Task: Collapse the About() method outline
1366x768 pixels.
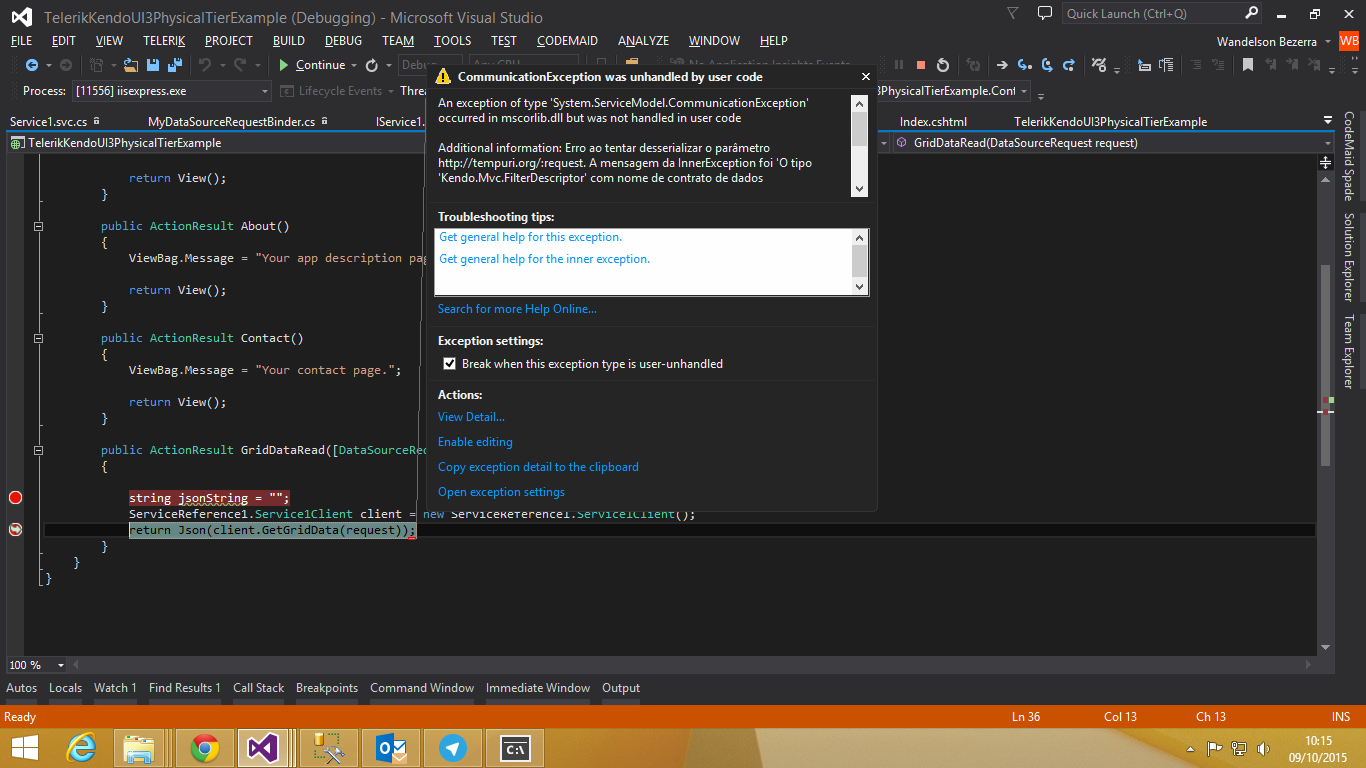Action: pos(38,227)
